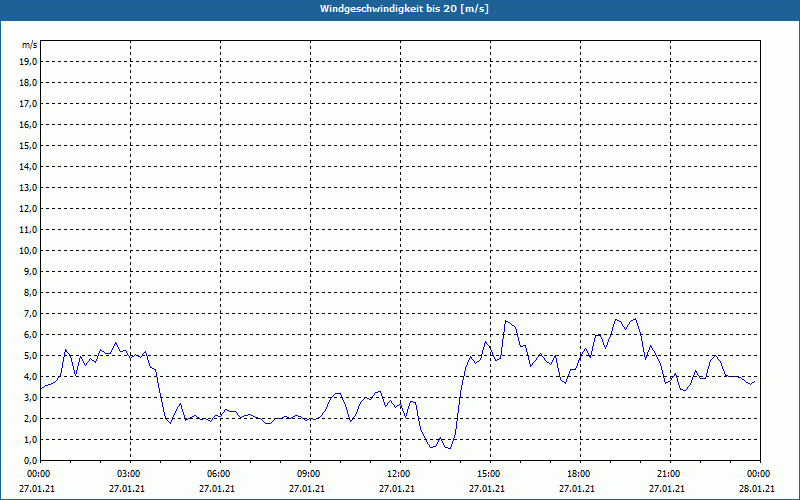Select the '17,0' y-axis value
This screenshot has width=800, height=500.
point(28,104)
